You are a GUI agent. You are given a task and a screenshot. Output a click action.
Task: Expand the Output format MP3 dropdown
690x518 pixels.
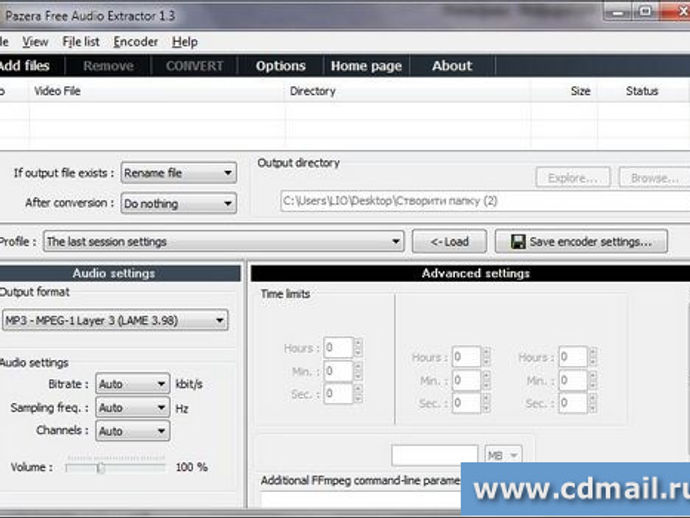coord(115,320)
